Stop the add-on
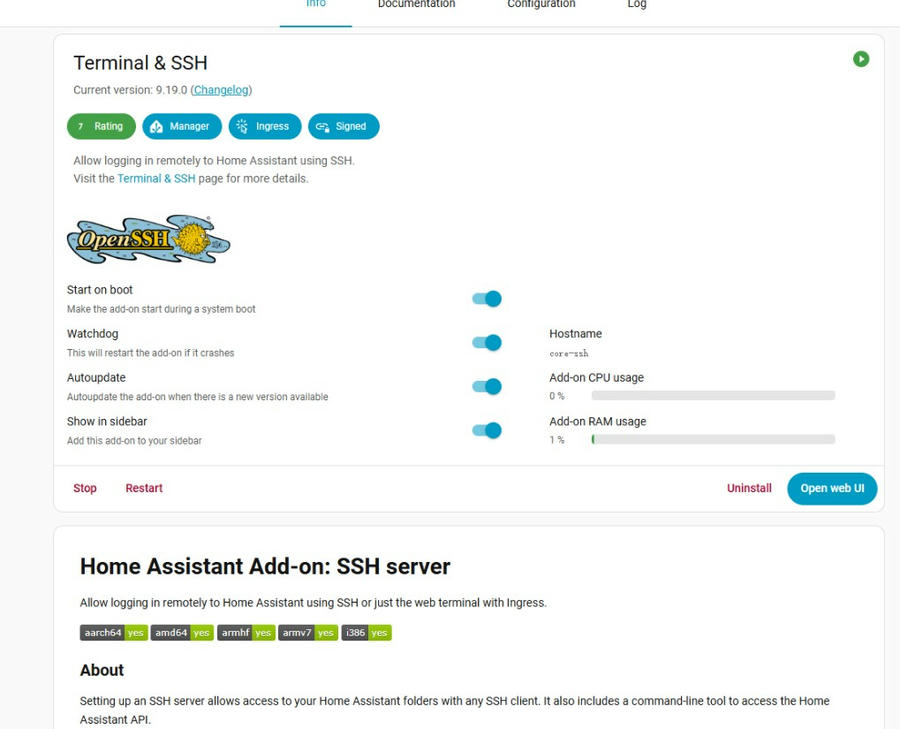 pyautogui.click(x=85, y=488)
